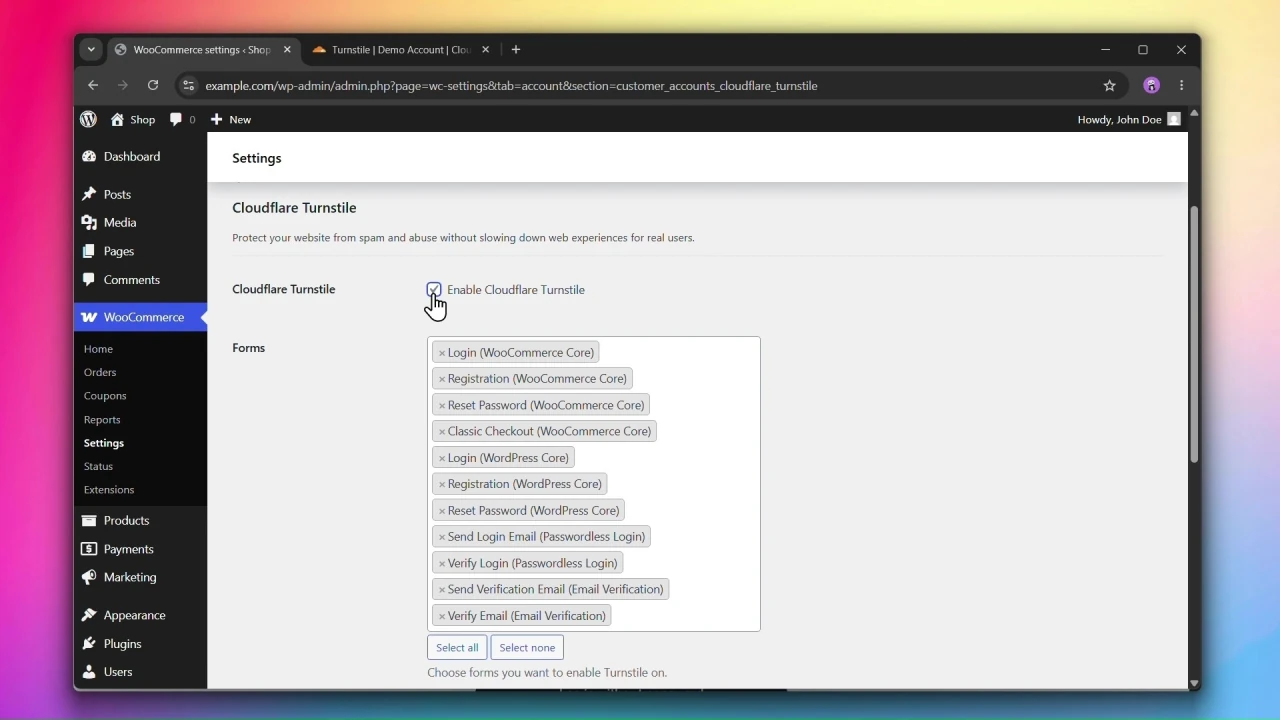Click the Howdy, John Doe text
The height and width of the screenshot is (720, 1280).
(1119, 119)
